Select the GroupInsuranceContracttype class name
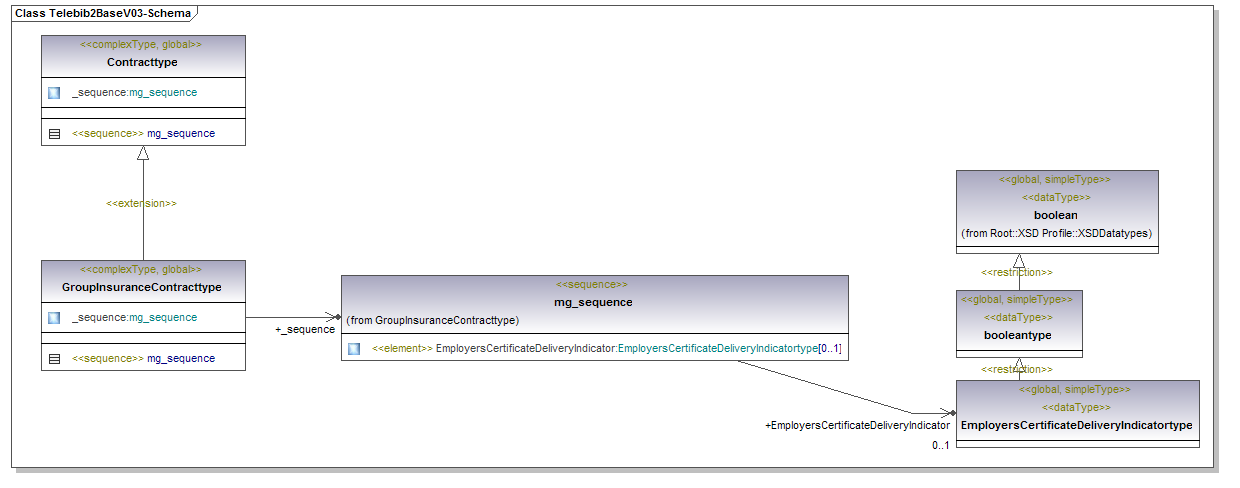Screen dimensions: 1240x488 (x=142, y=287)
